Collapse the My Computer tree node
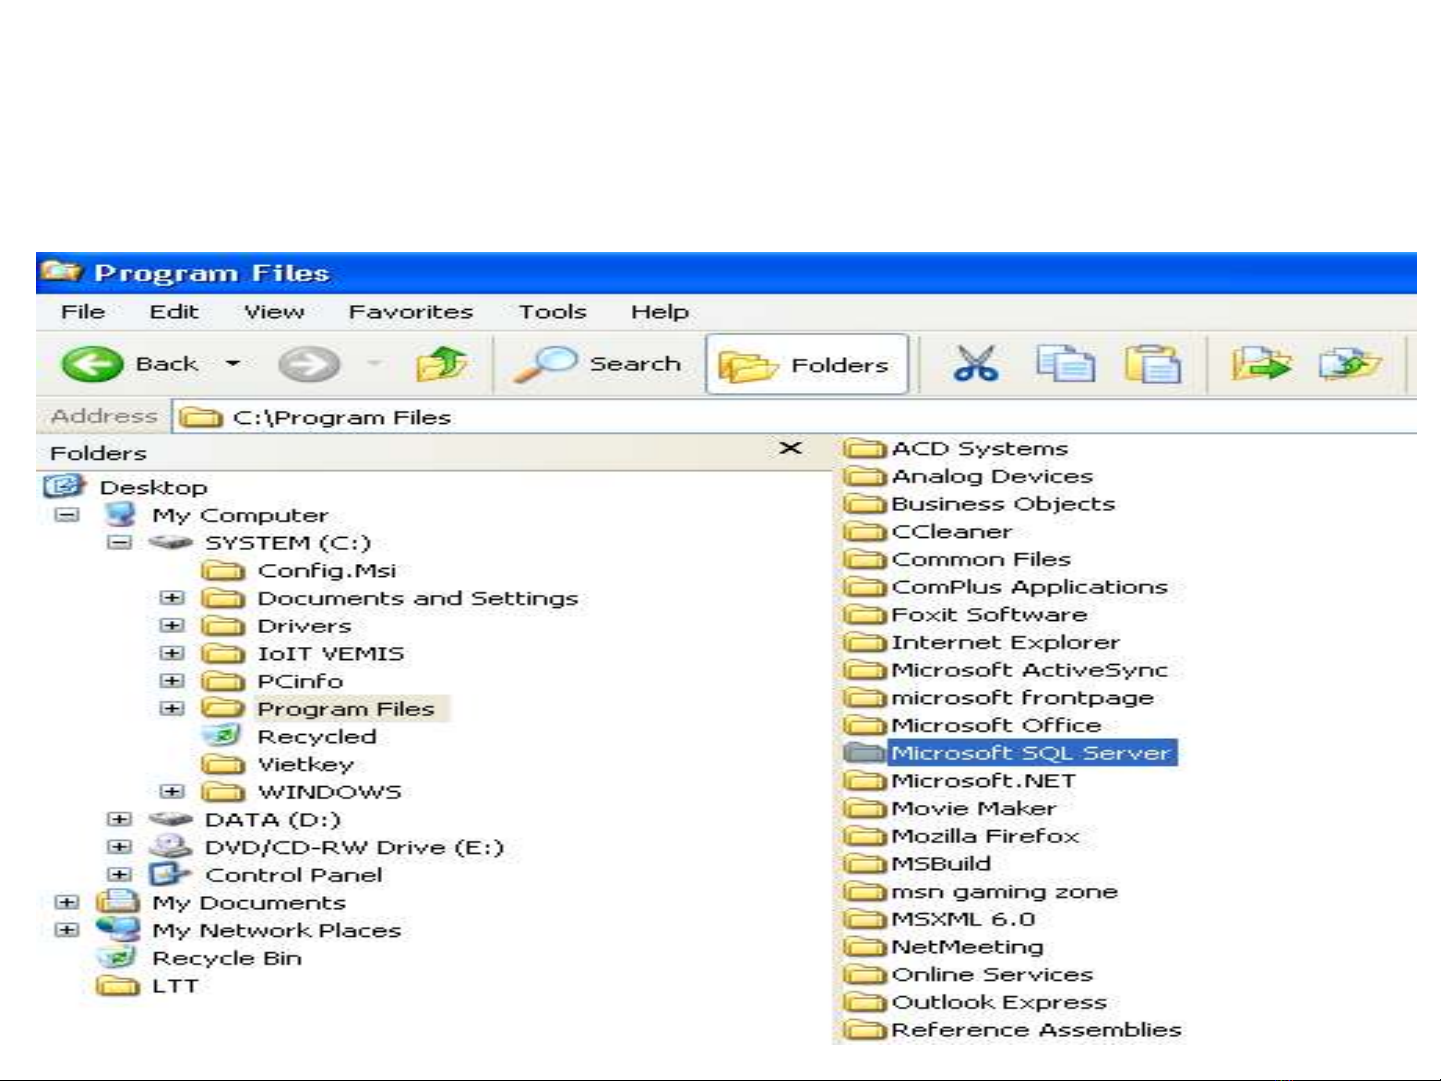 [x=67, y=515]
